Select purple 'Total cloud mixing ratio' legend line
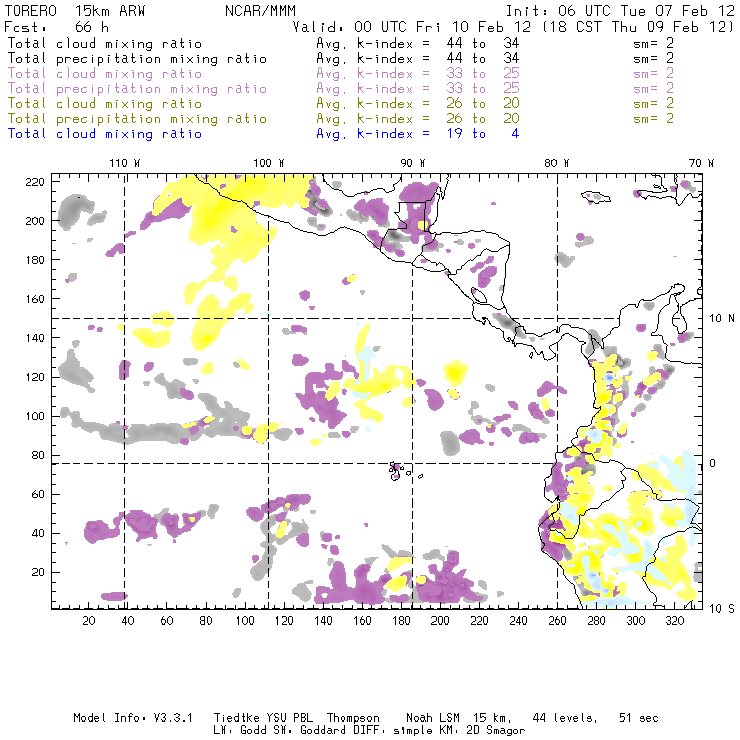The height and width of the screenshot is (740, 740). 105,74
